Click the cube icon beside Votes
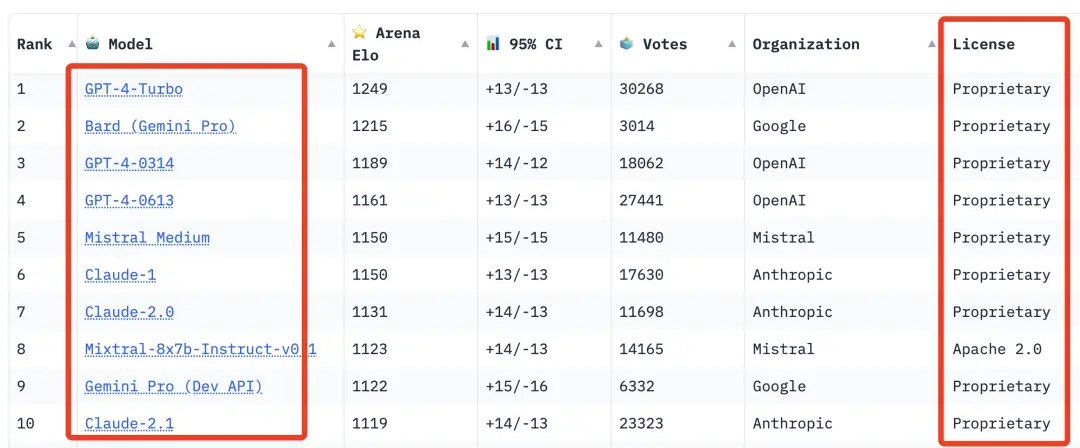This screenshot has height=448, width=1080. click(x=627, y=43)
